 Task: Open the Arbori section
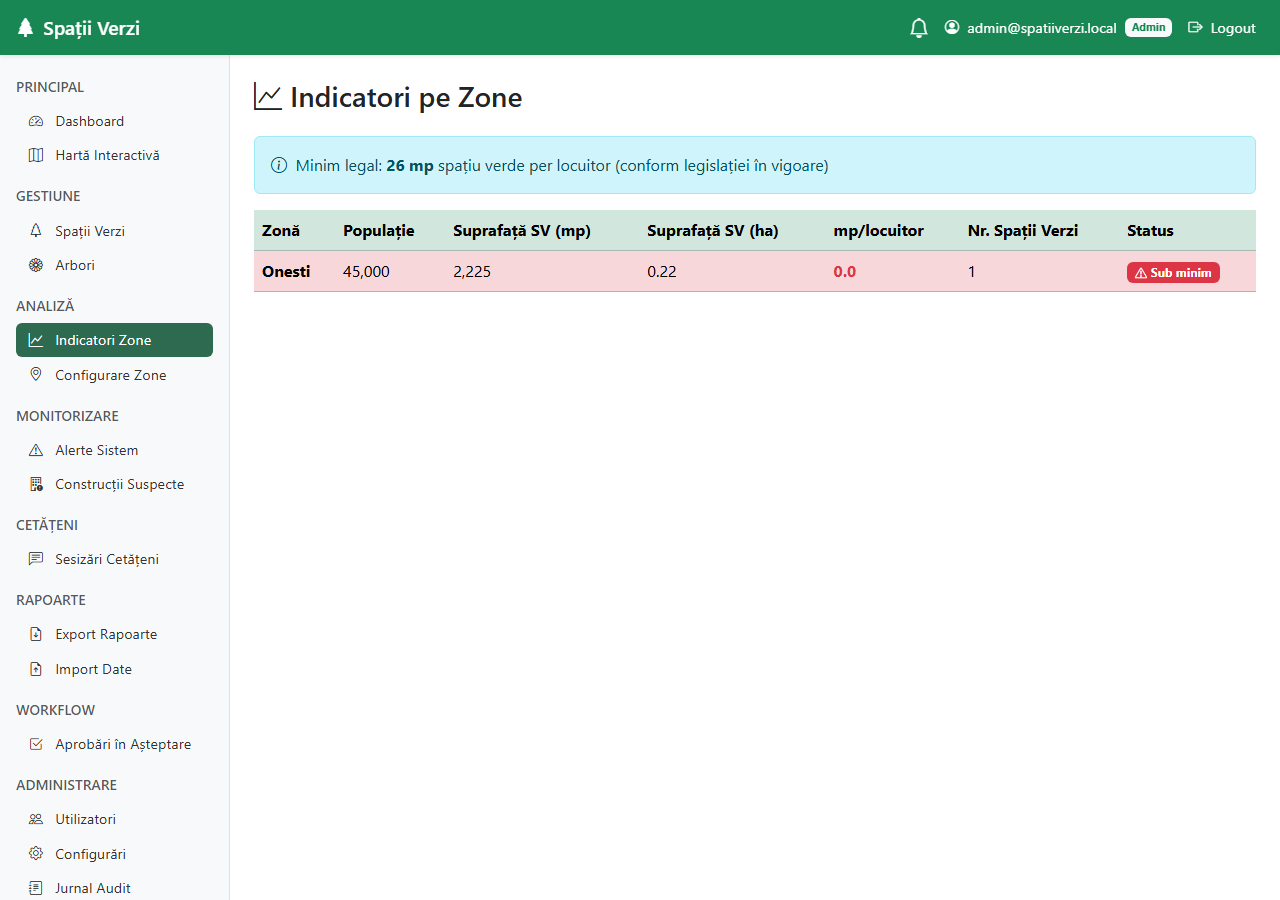114,265
